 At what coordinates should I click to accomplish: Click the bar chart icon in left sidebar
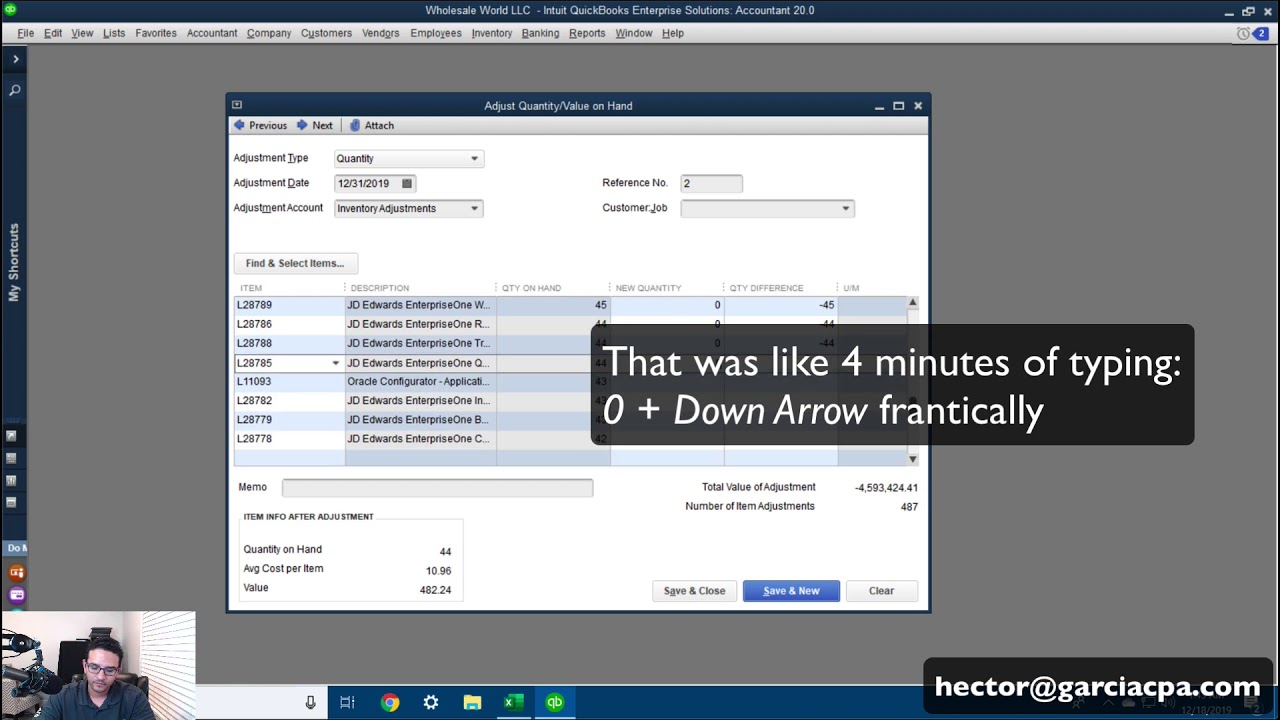click(11, 480)
